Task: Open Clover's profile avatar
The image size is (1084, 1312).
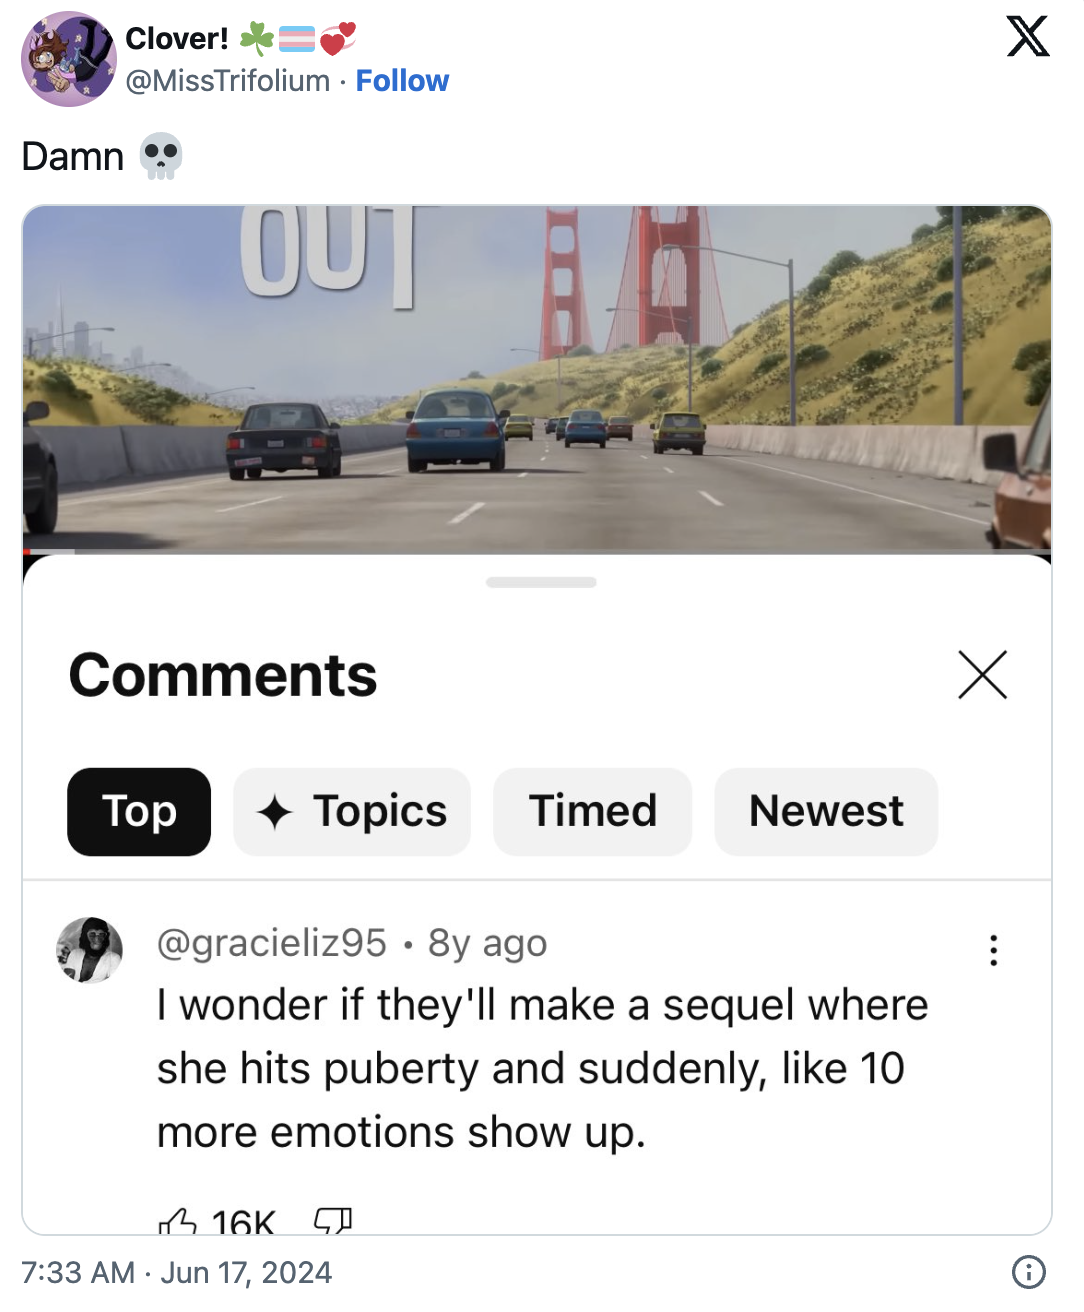Action: [68, 59]
